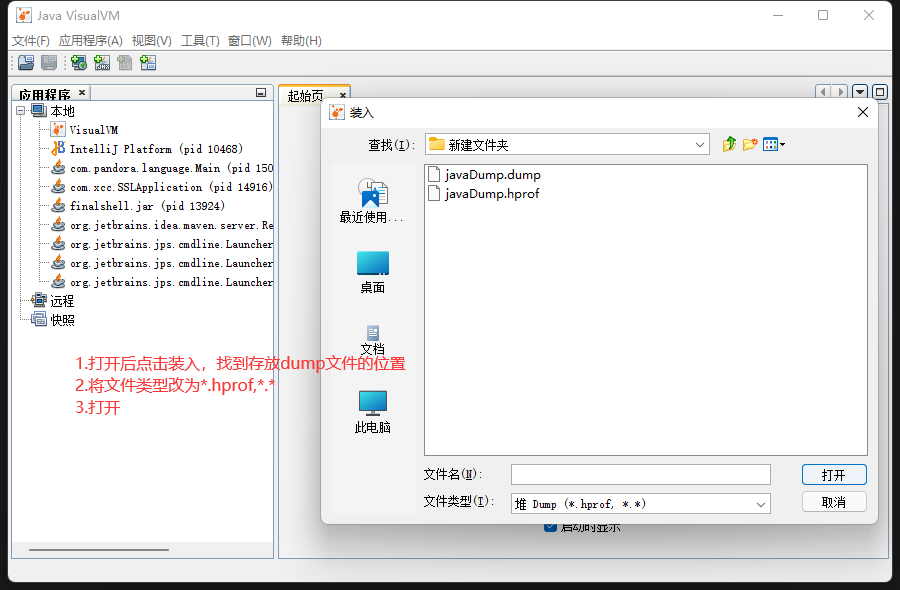Open the 文件(F) menu
This screenshot has width=900, height=590.
tap(31, 41)
